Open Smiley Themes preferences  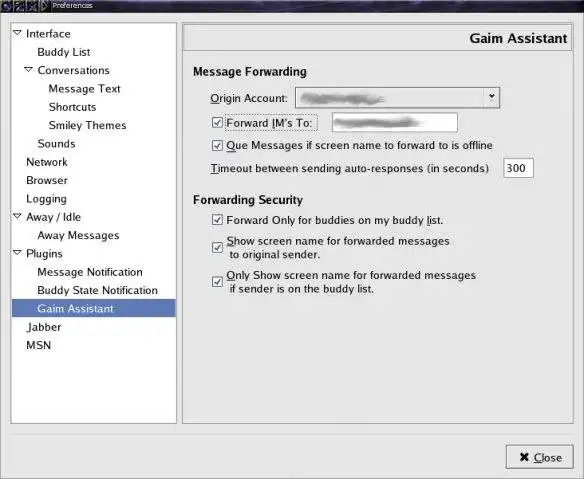pos(88,125)
